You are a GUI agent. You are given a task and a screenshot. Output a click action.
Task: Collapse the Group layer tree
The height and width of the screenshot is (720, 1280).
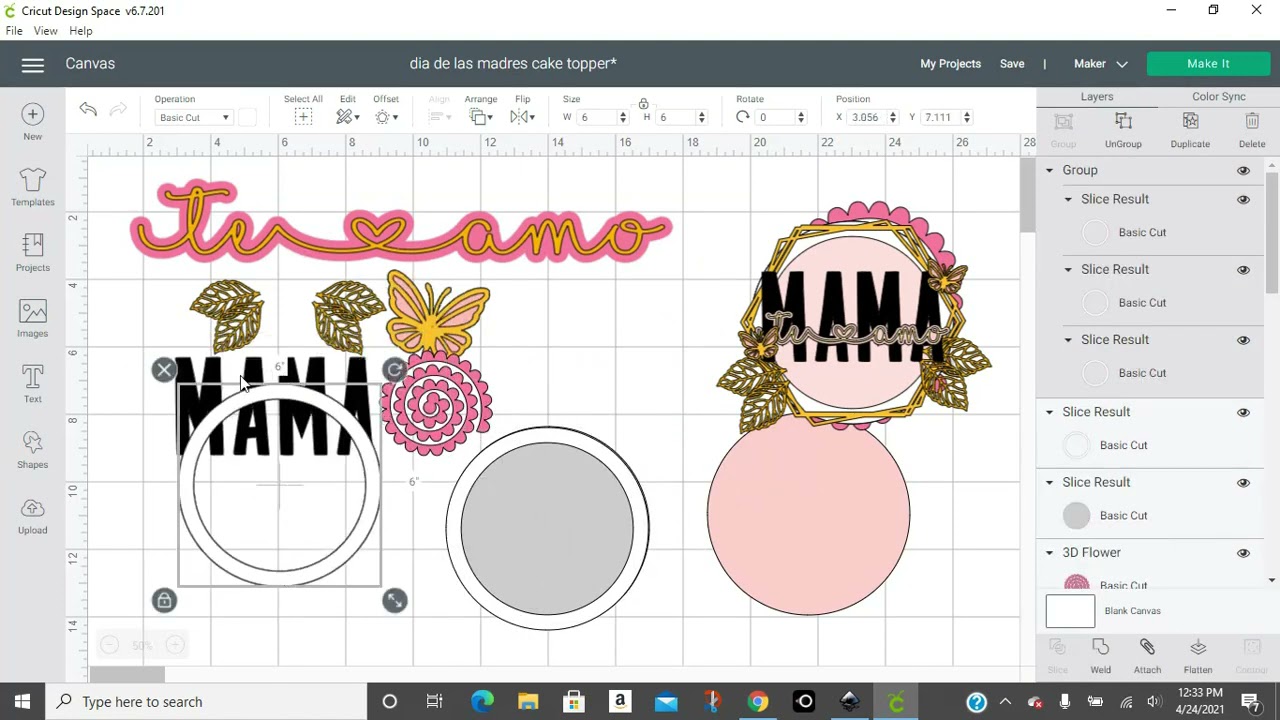[1049, 170]
